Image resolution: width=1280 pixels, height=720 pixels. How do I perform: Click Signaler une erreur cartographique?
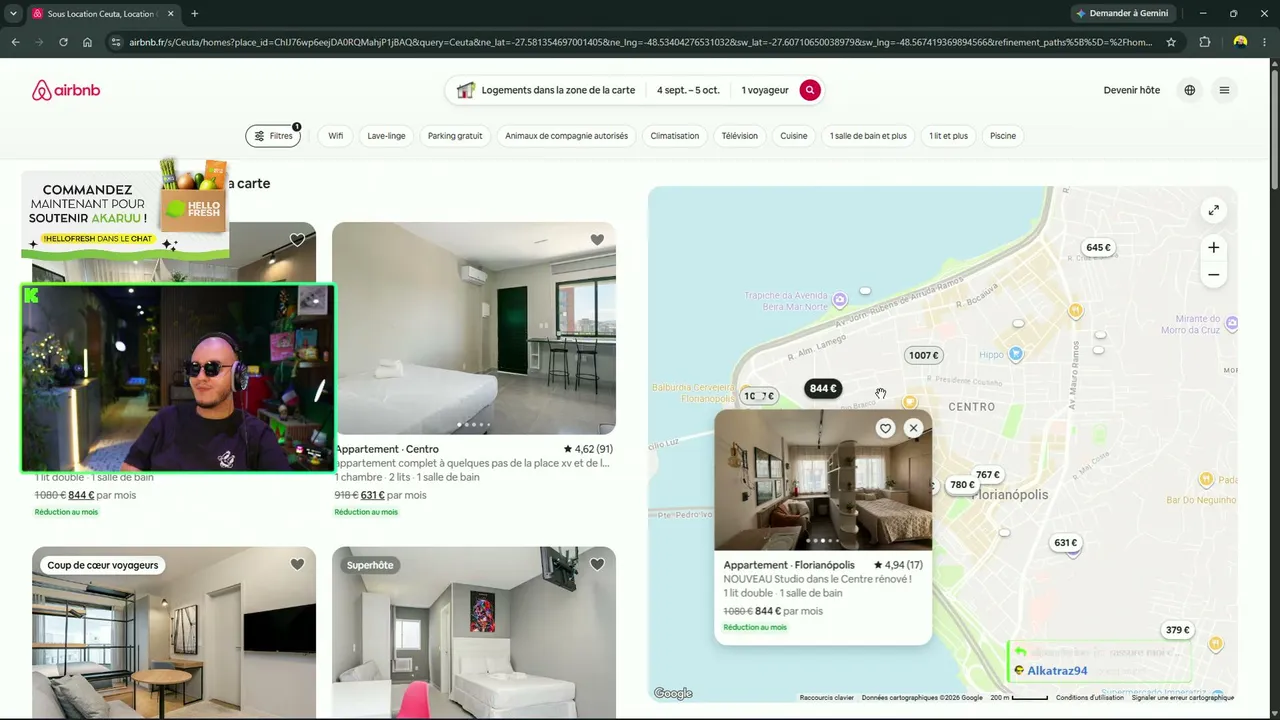point(1183,698)
